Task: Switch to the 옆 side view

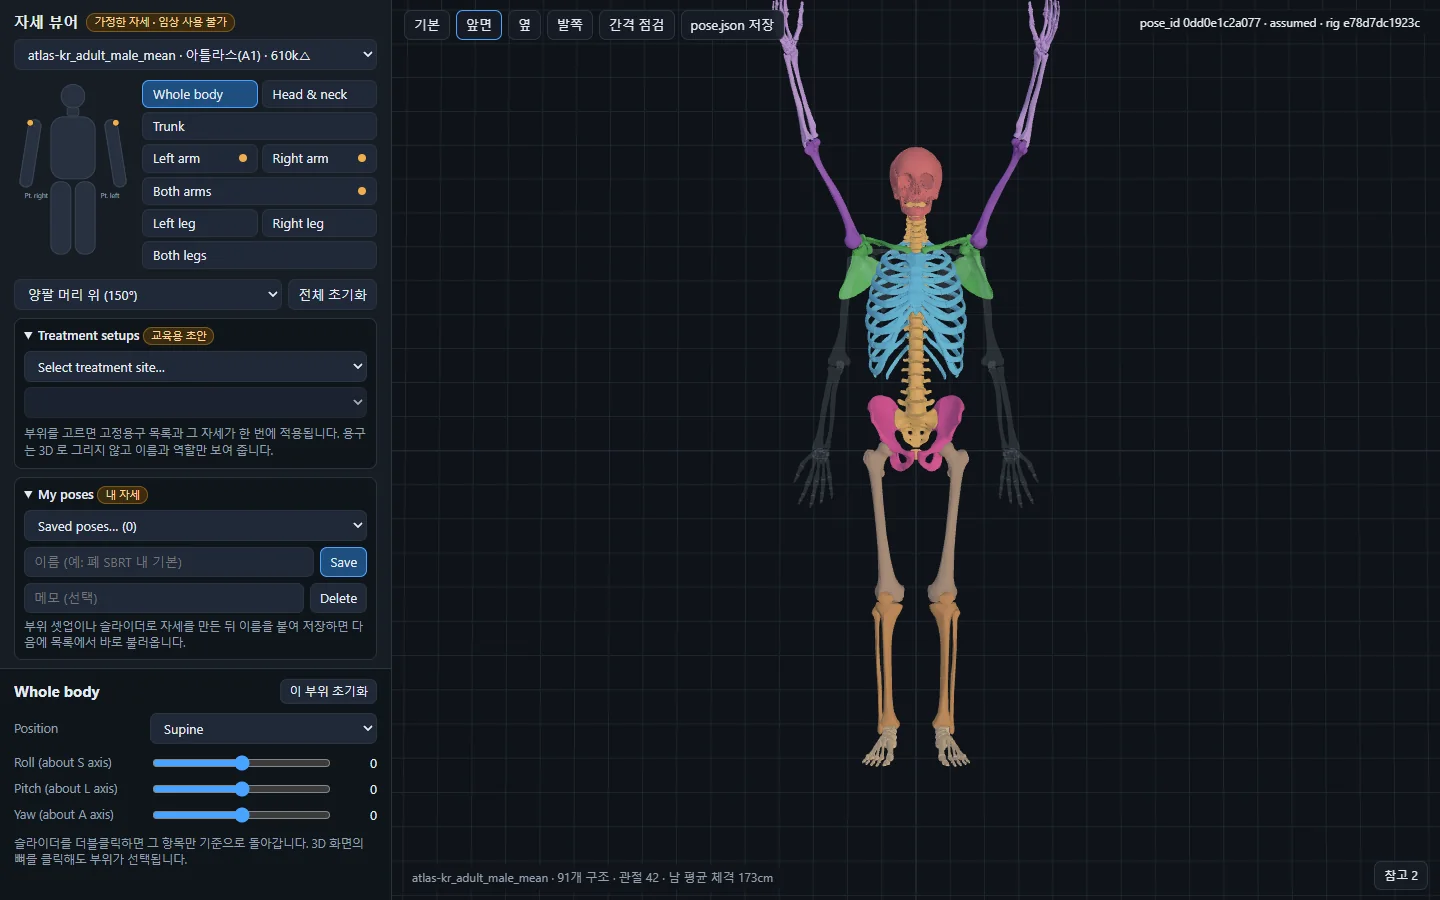Action: click(524, 25)
